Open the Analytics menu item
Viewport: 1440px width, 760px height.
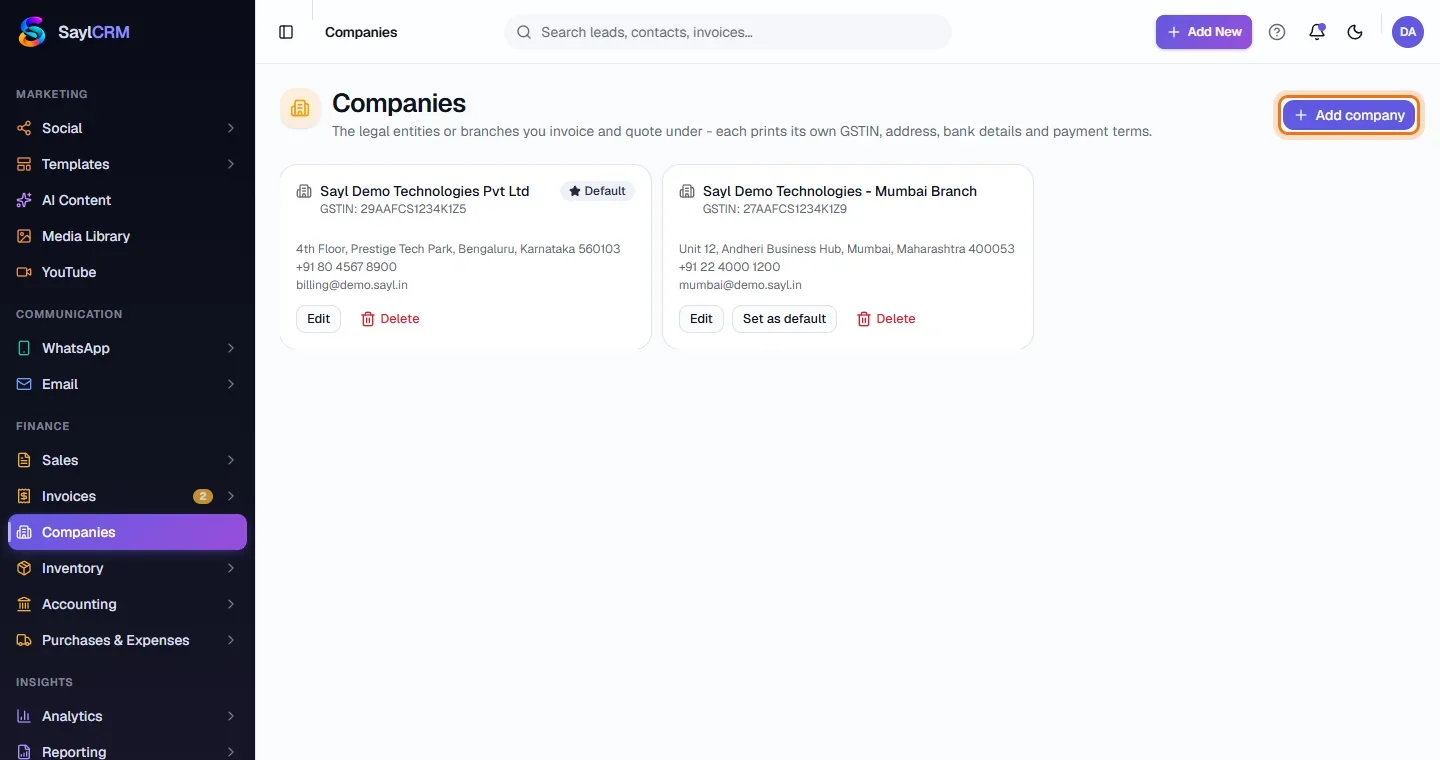127,716
